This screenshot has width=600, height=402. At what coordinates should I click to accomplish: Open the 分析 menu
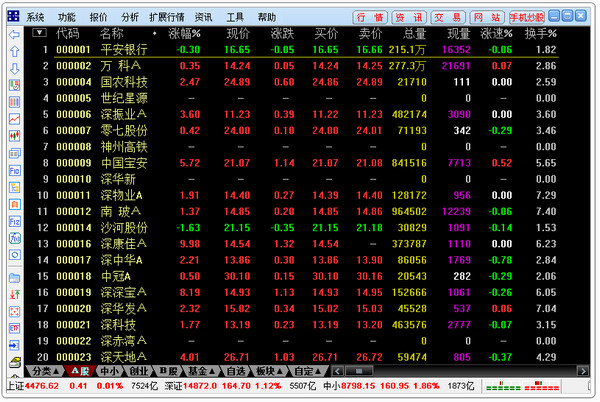130,17
